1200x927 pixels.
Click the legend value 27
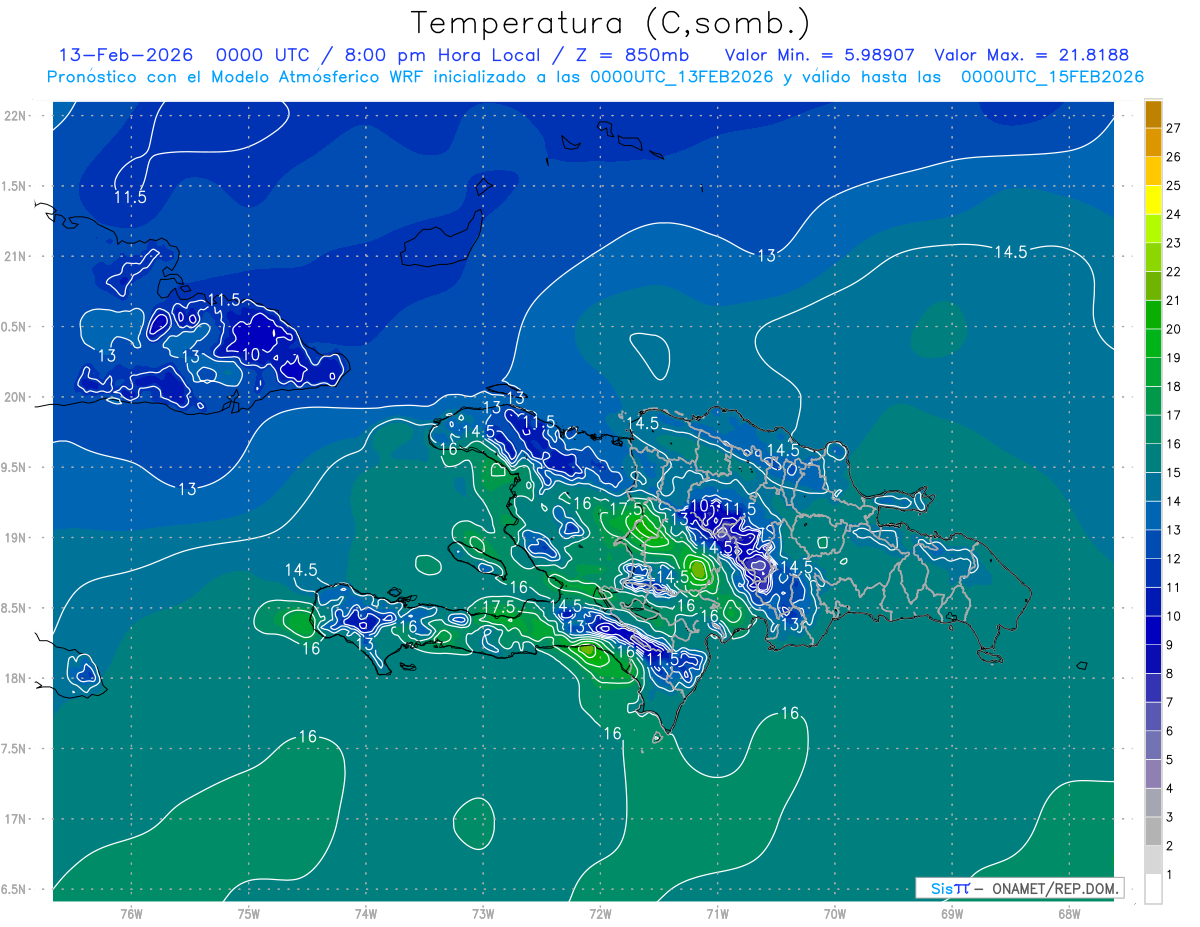1174,128
